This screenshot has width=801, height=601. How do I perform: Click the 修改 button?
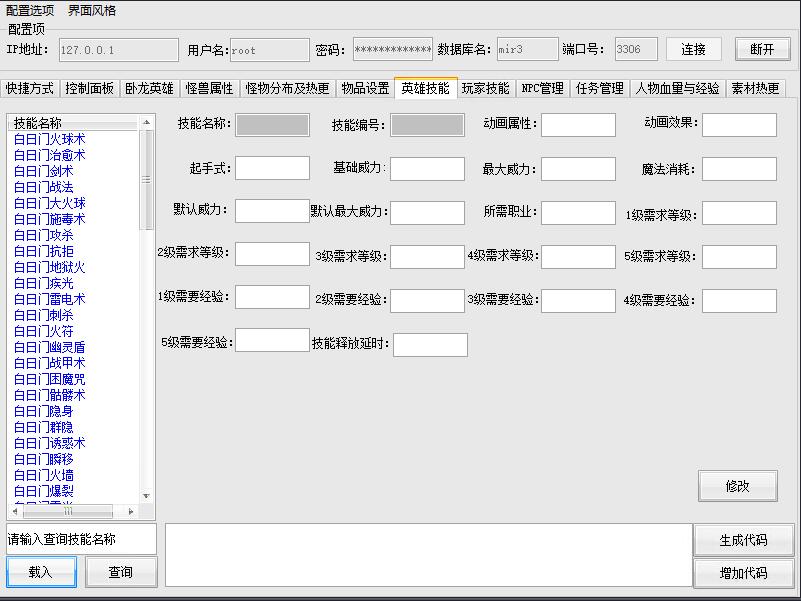pos(737,486)
